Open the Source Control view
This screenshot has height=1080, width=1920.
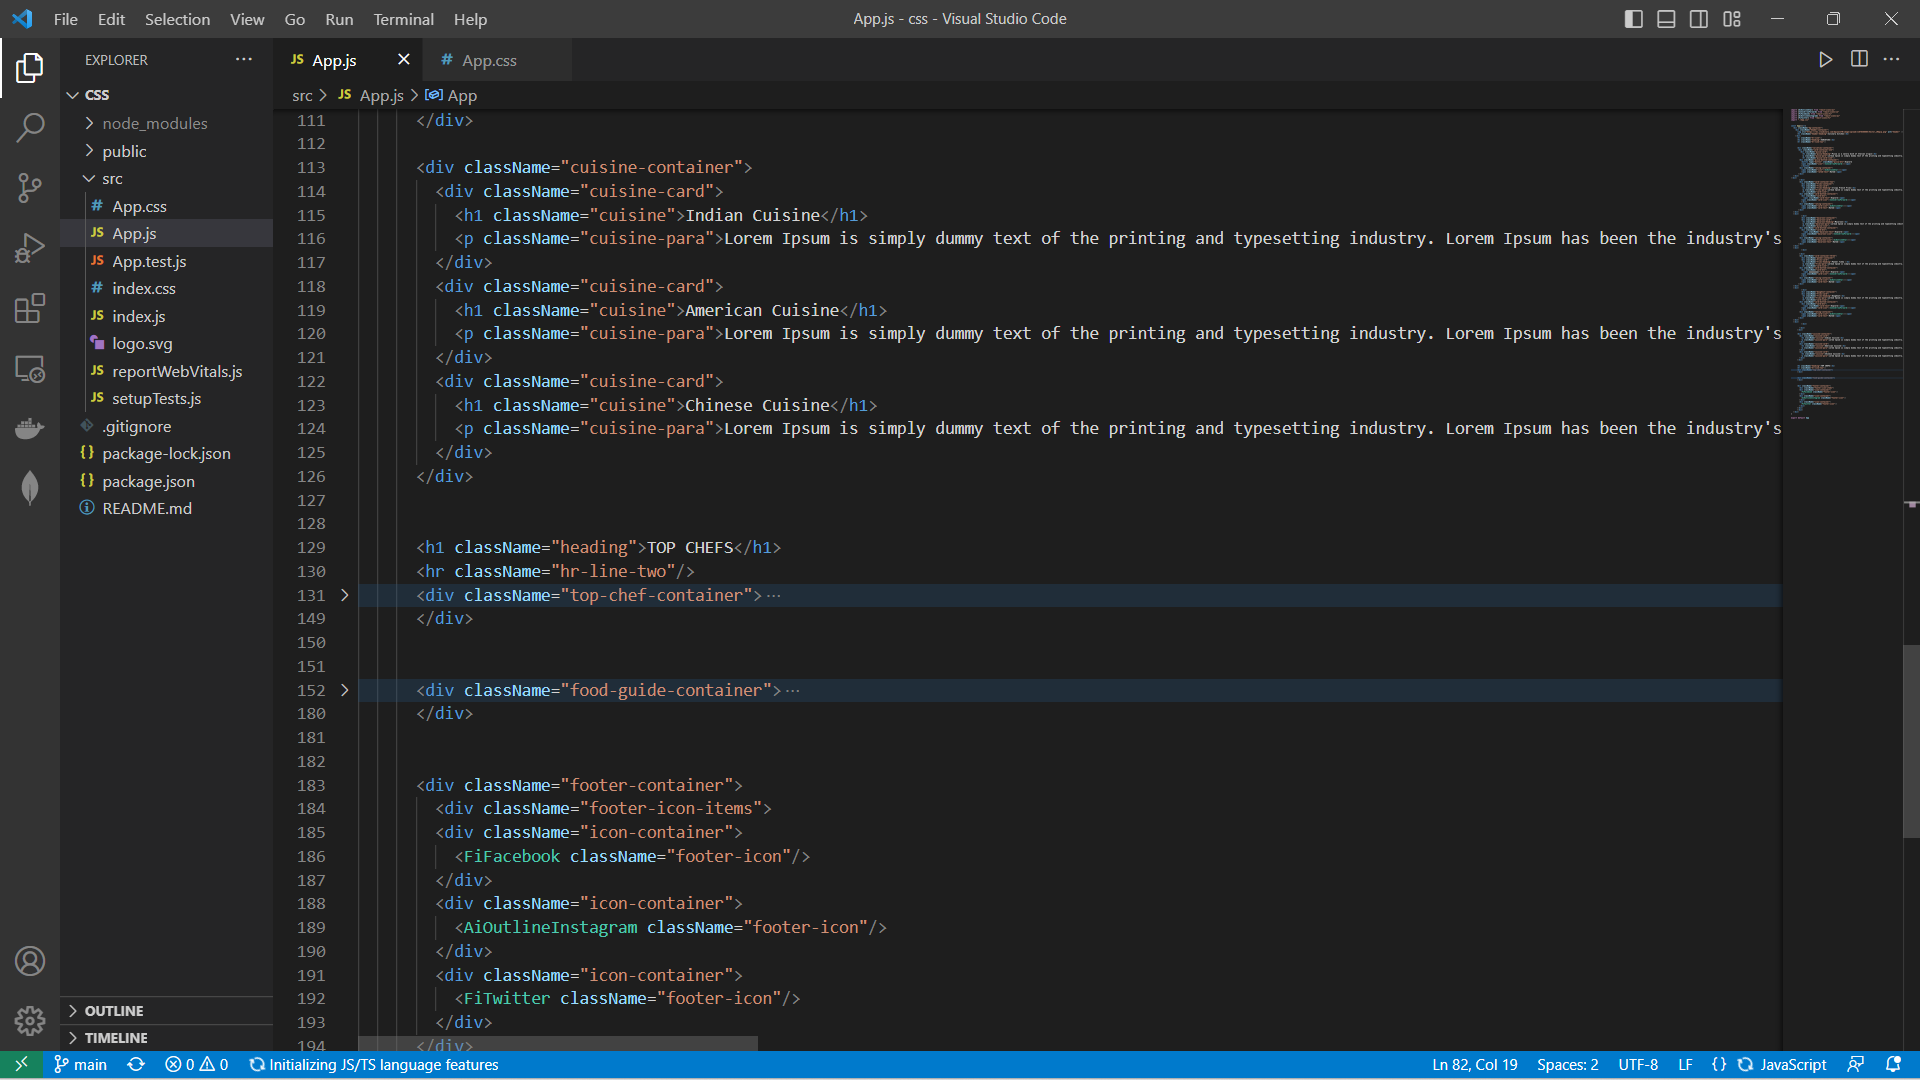tap(30, 188)
